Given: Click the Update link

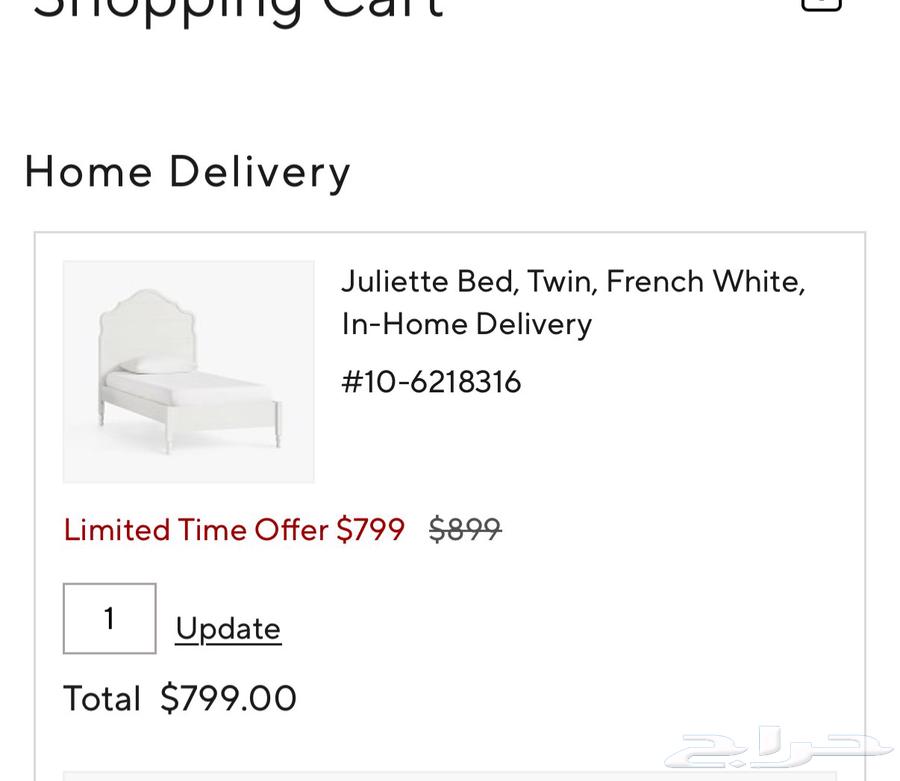Looking at the screenshot, I should coord(228,628).
